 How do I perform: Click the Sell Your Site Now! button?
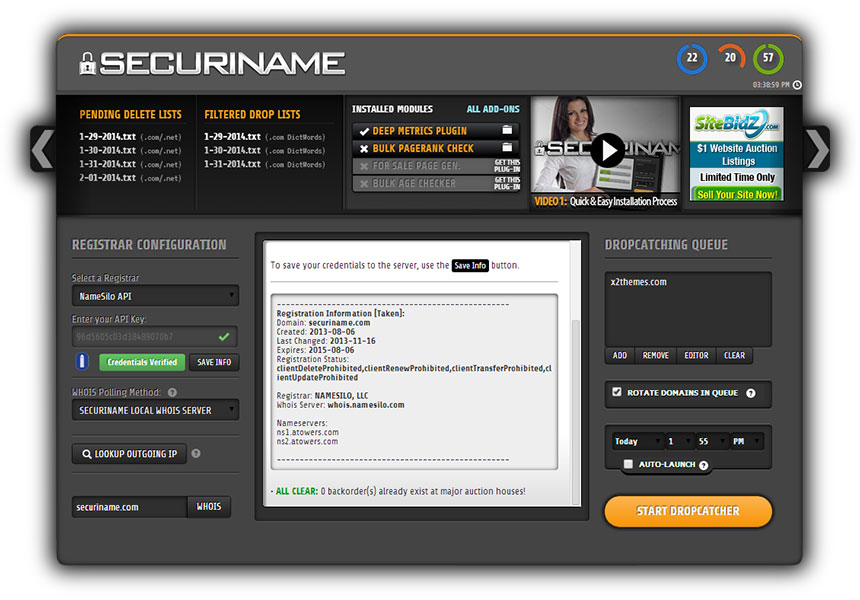(x=737, y=194)
